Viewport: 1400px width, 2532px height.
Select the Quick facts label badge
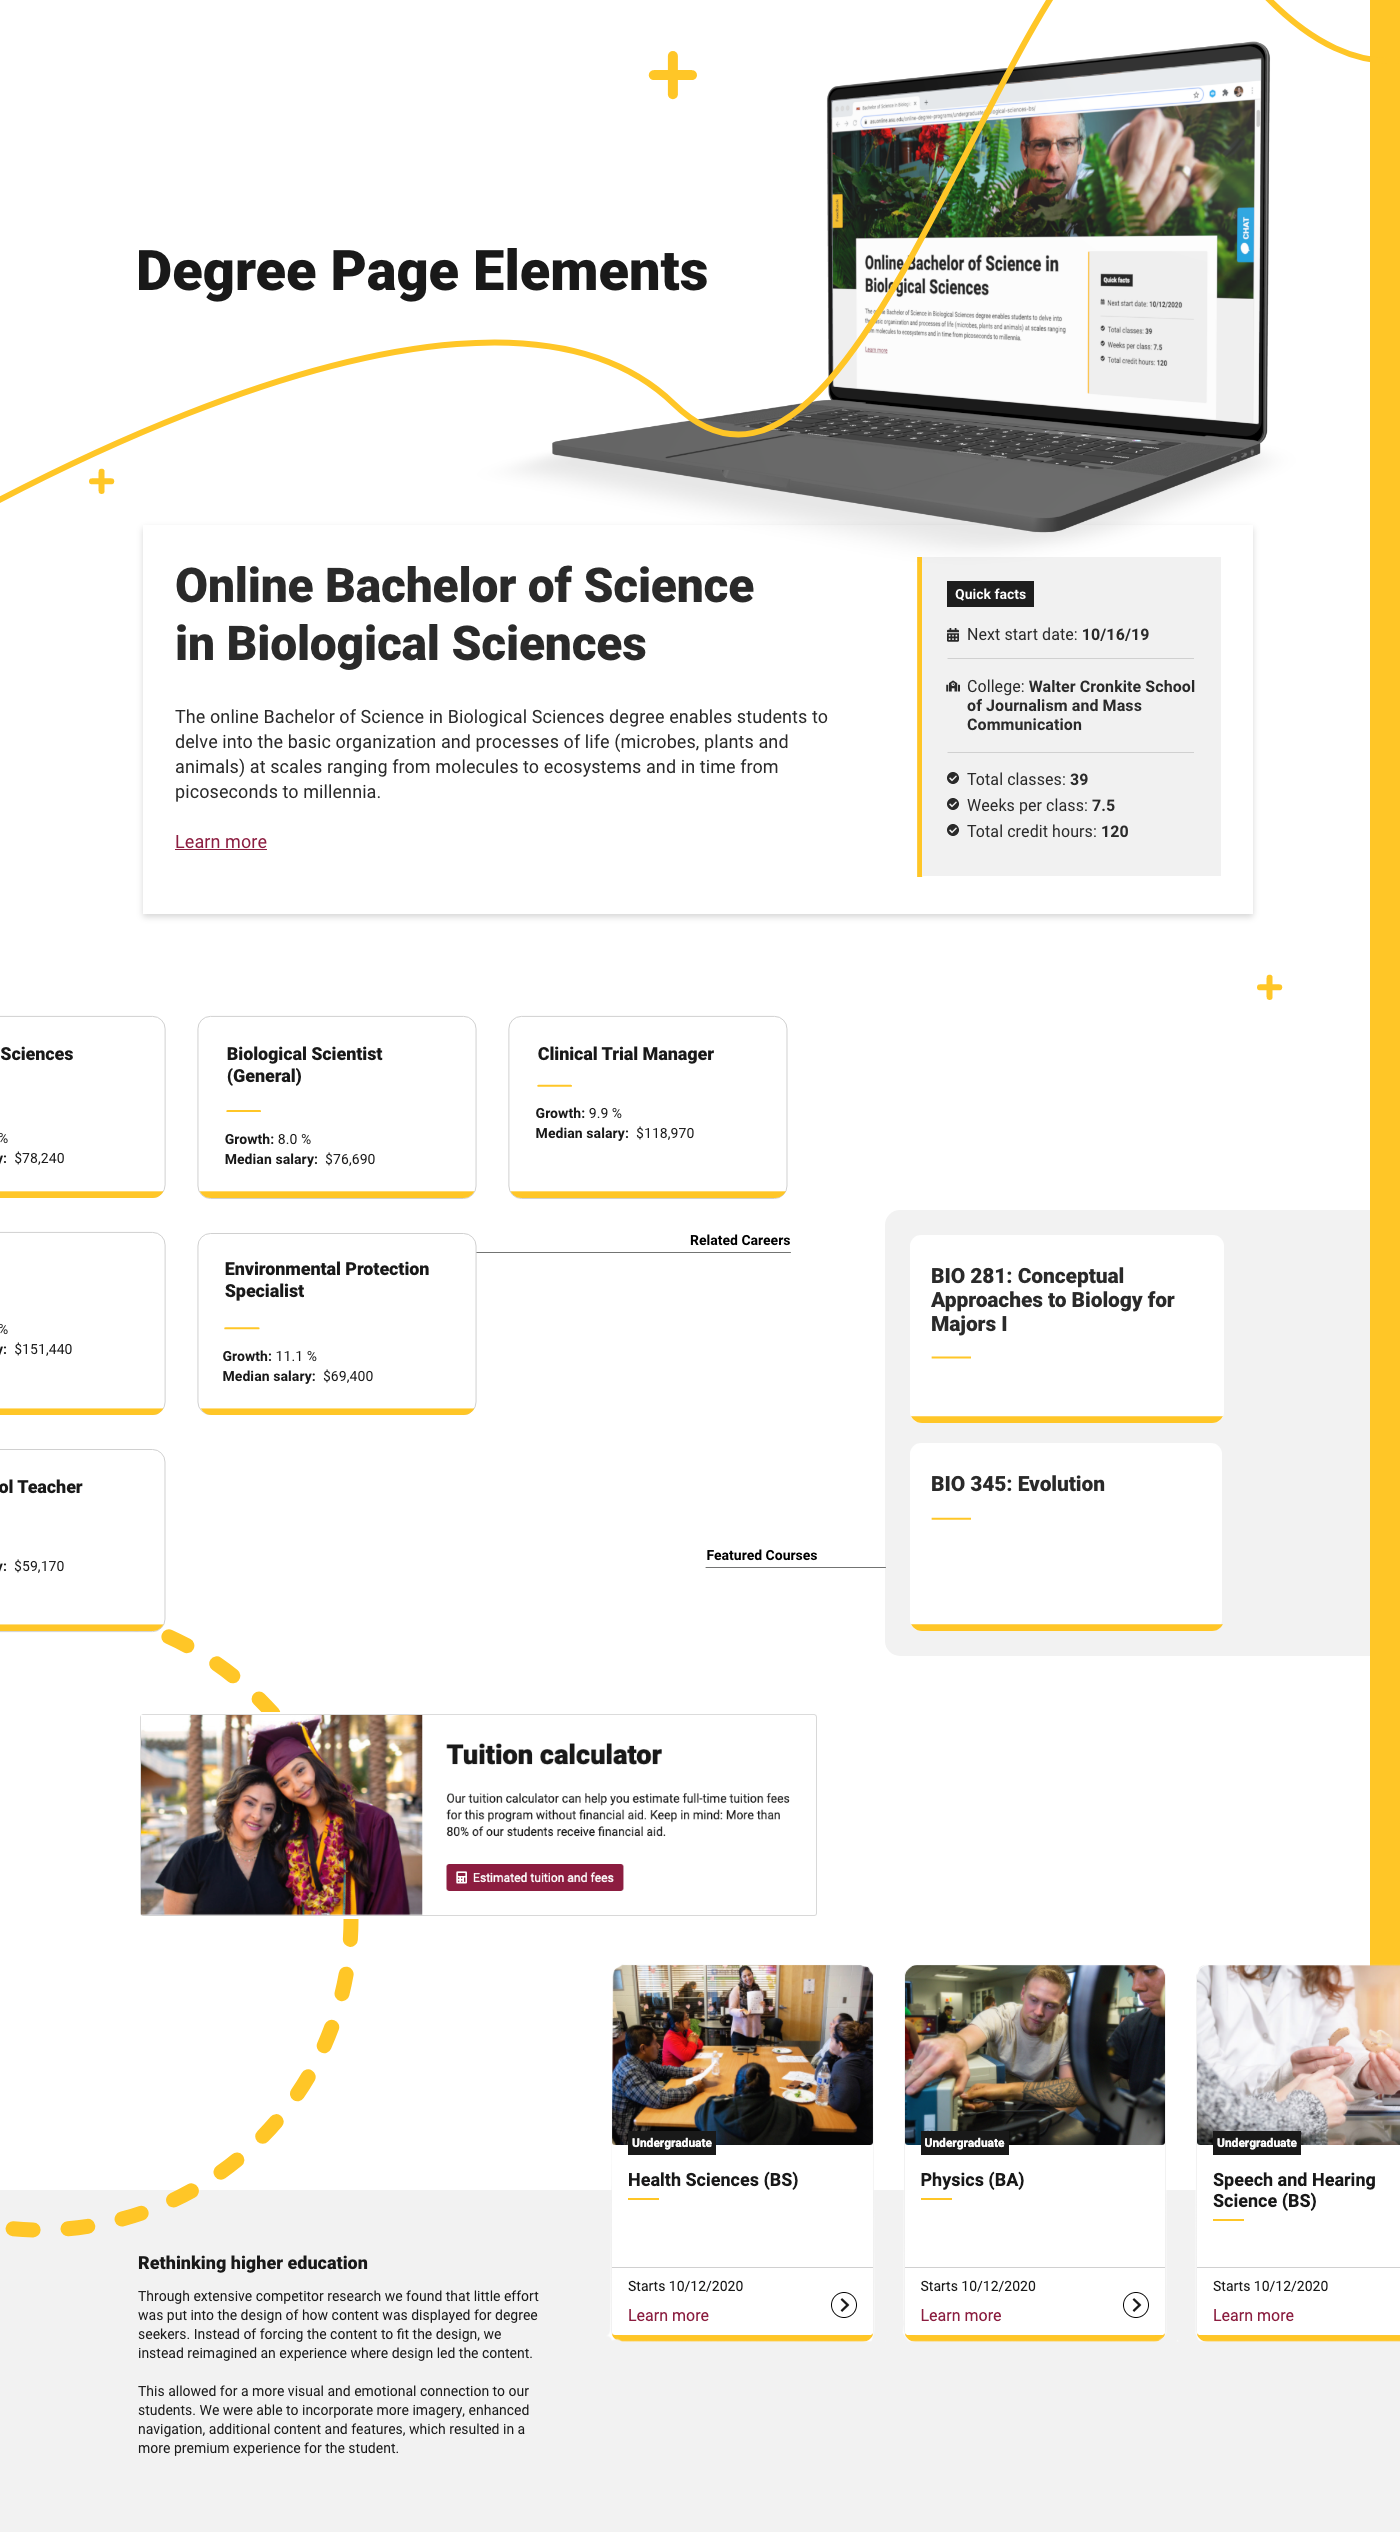990,594
